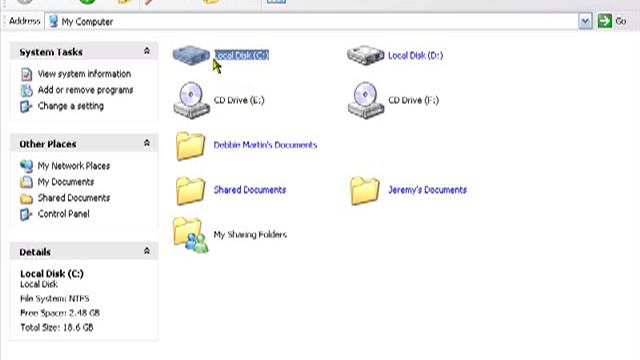The image size is (640, 360).
Task: Select the Local Disk (C:) drive icon
Action: coord(191,55)
